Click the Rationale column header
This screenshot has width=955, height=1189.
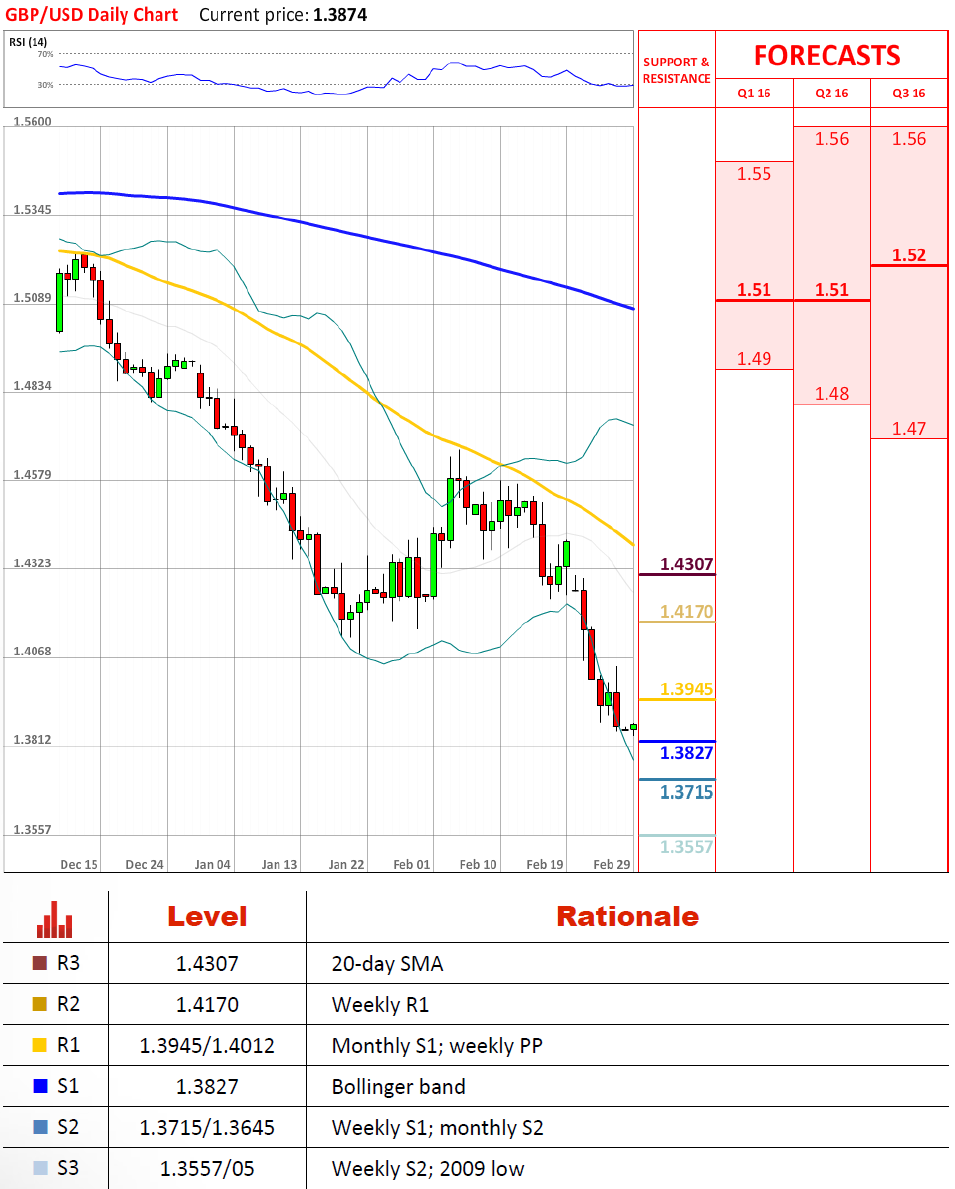(x=627, y=917)
